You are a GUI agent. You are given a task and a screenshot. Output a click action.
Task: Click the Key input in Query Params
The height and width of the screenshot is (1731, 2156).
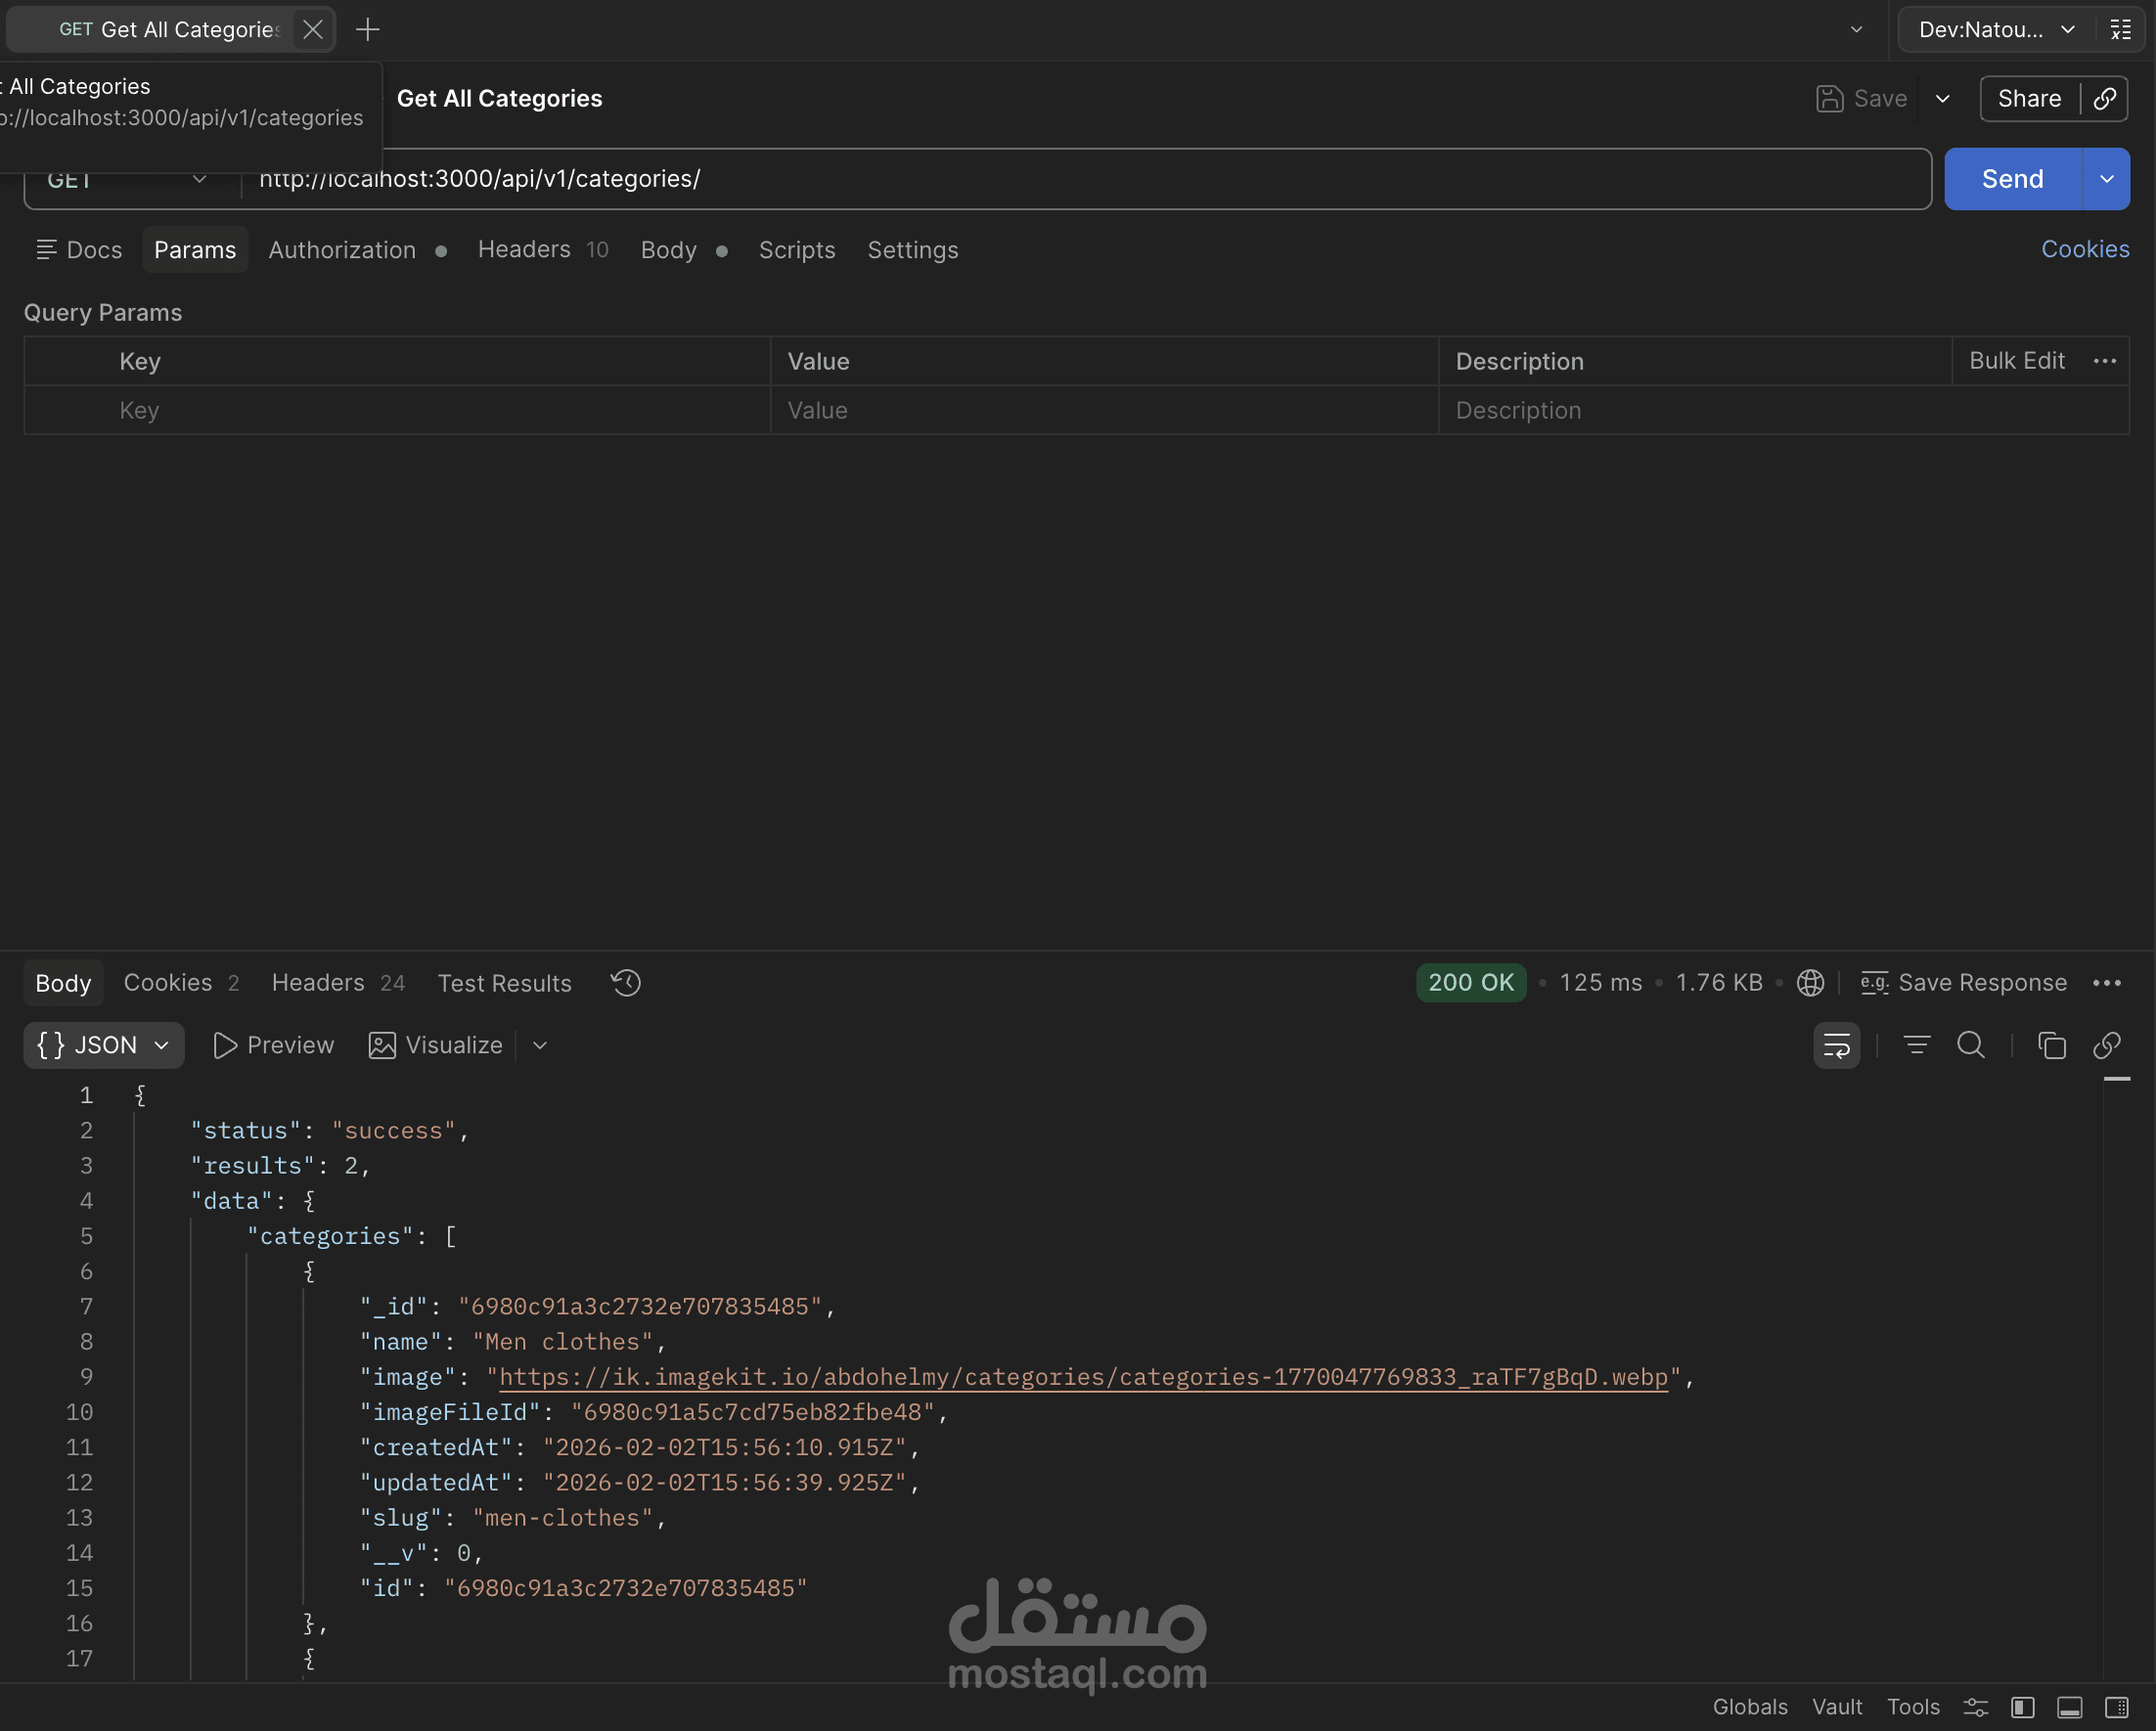440,410
